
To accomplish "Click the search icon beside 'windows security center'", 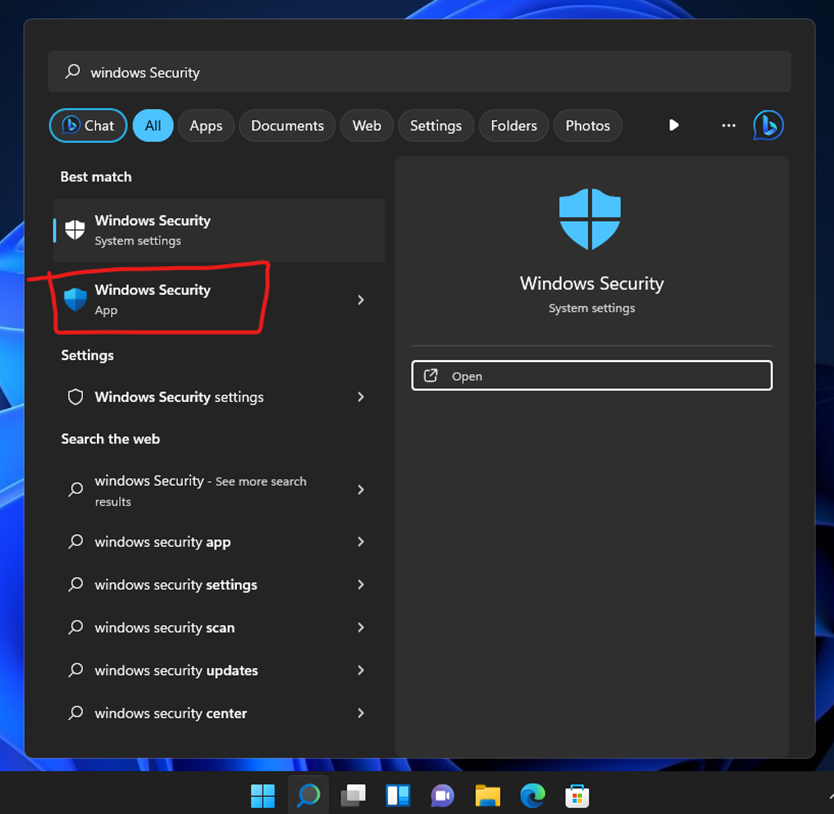I will 76,713.
